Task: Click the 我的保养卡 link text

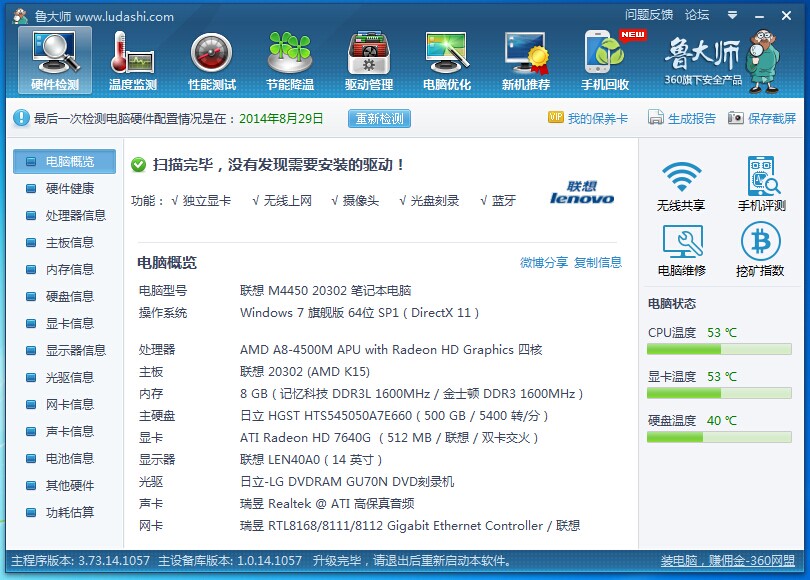Action: coord(598,118)
